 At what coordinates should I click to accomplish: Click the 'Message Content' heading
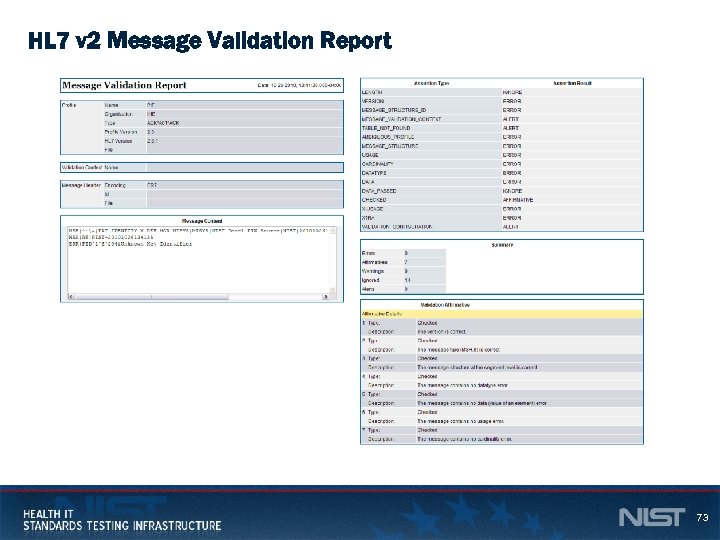tap(202, 221)
